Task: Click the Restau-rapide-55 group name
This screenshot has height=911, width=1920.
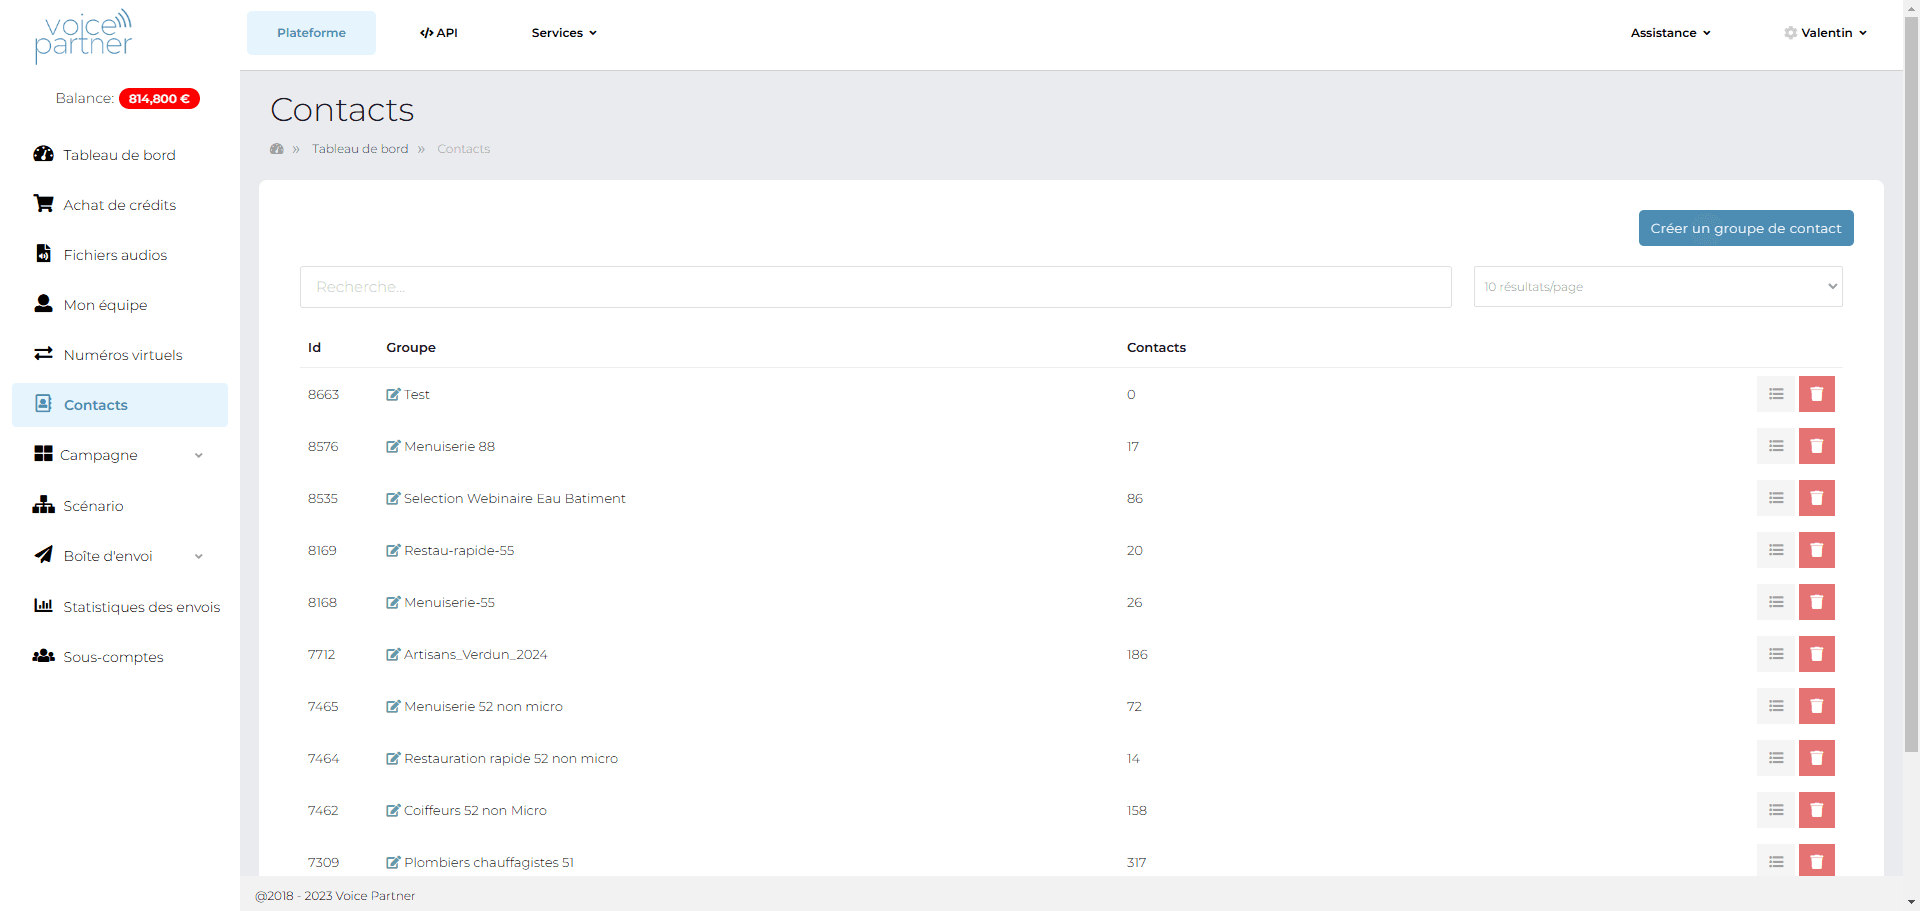Action: [x=459, y=550]
